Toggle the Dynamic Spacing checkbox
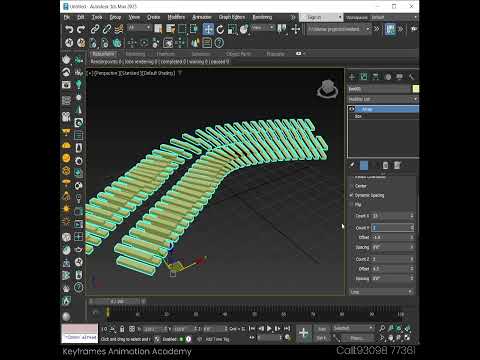This screenshot has width=480, height=360. 351,195
